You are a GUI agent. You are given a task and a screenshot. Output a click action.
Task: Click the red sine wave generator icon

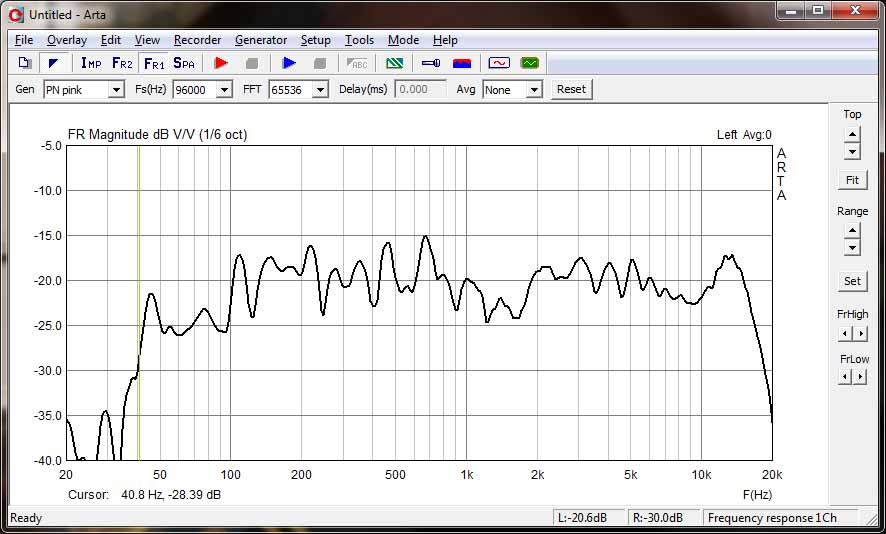click(499, 63)
